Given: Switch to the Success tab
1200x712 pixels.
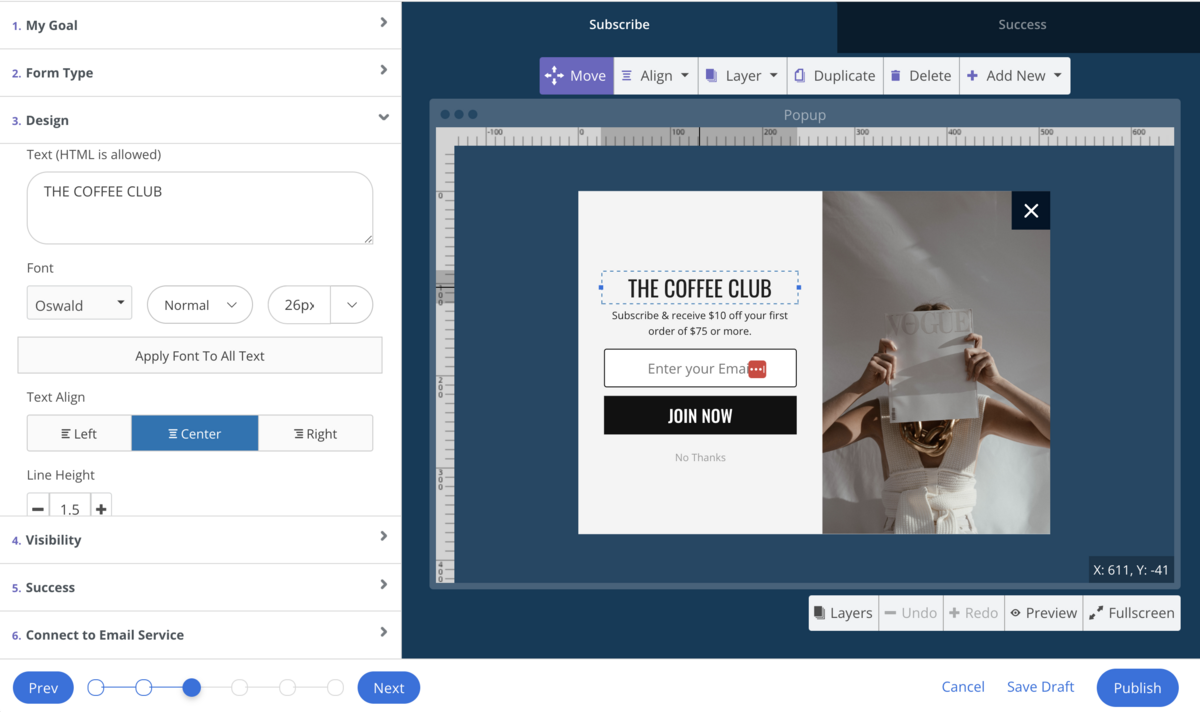Looking at the screenshot, I should click(x=1021, y=25).
